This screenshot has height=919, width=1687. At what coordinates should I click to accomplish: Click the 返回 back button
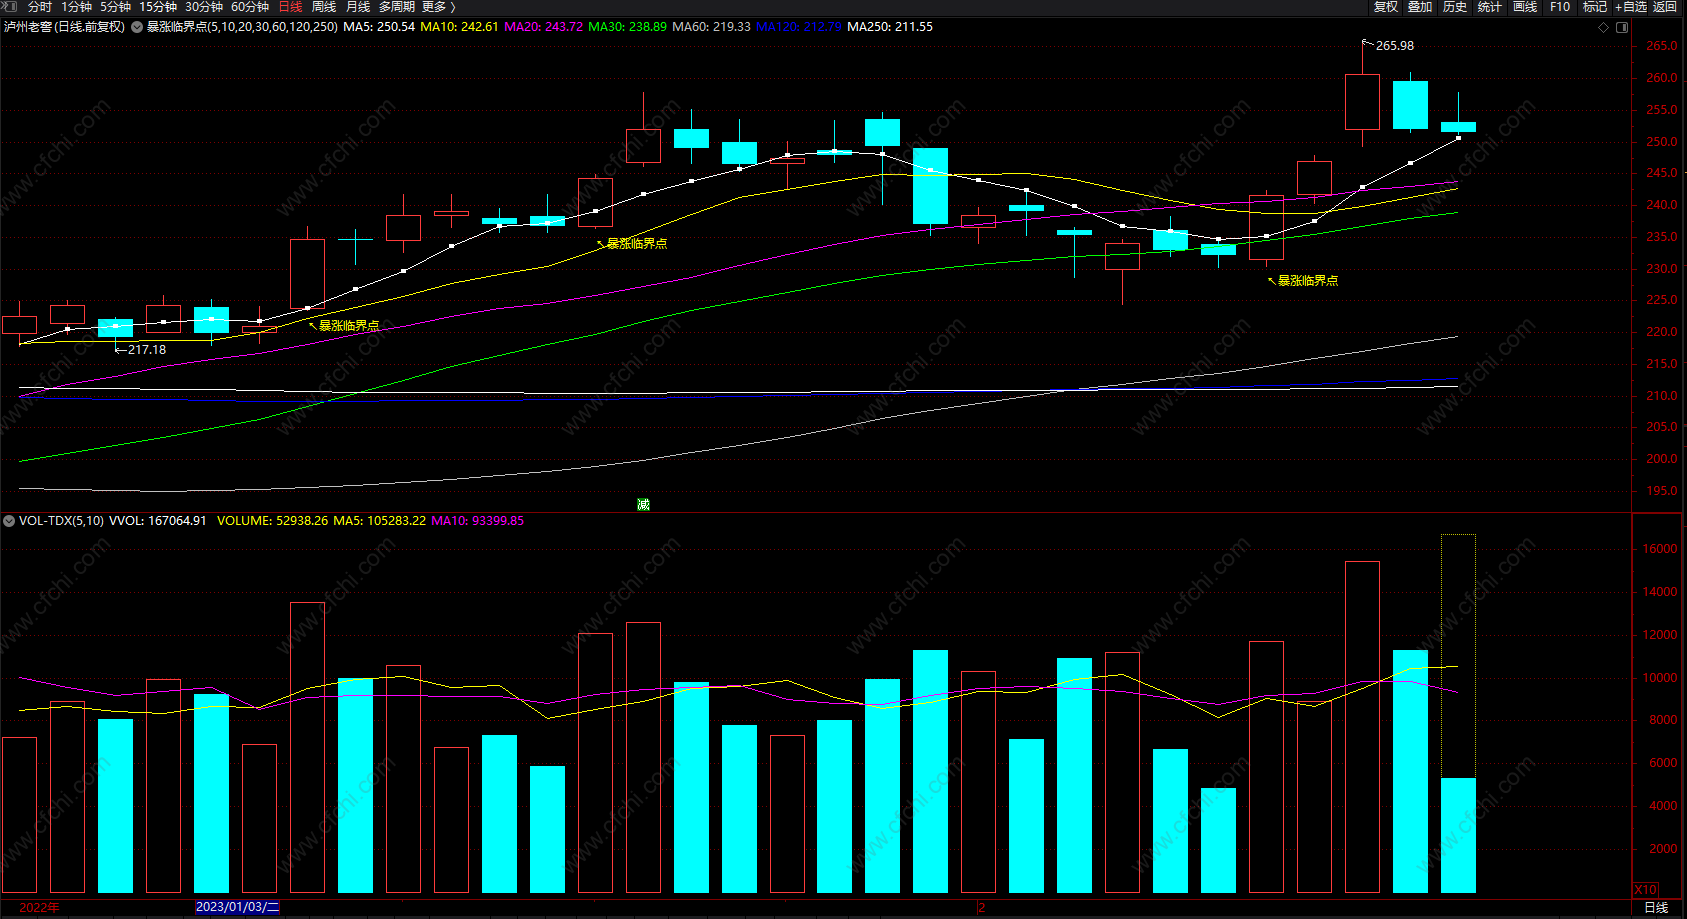(x=1664, y=7)
